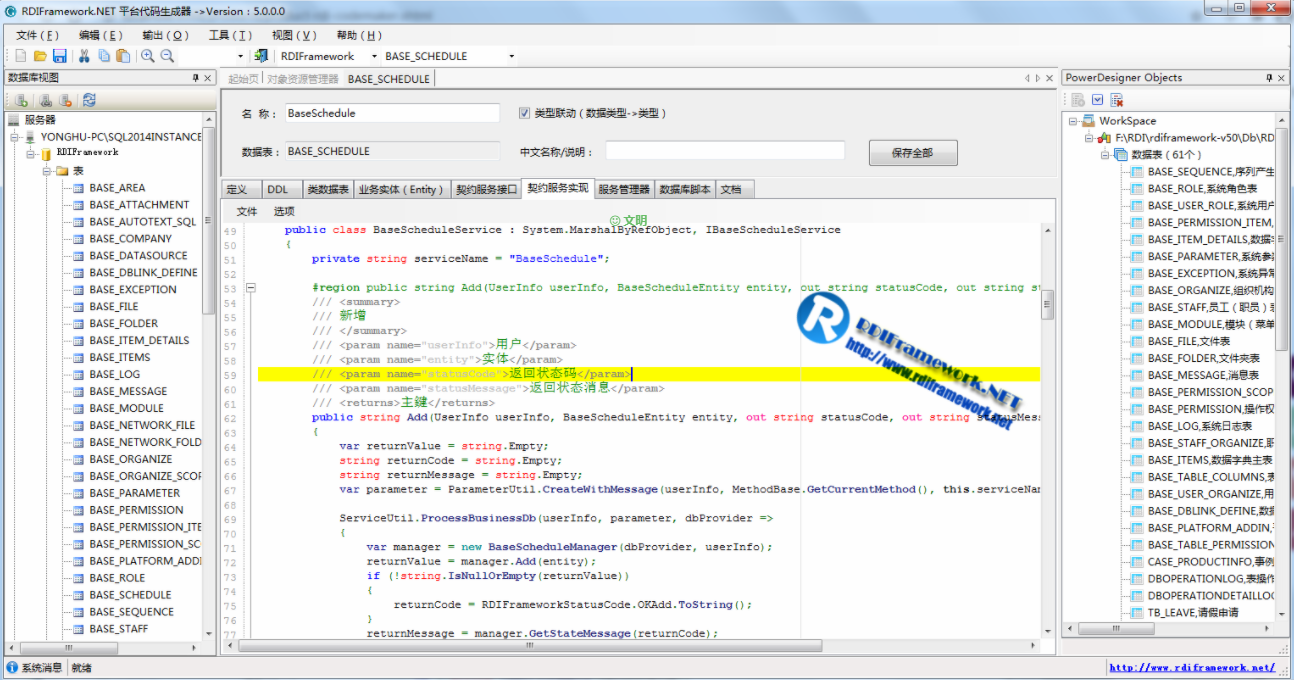This screenshot has width=1294, height=680.
Task: Click the delete table icon with red X
Action: (1117, 100)
